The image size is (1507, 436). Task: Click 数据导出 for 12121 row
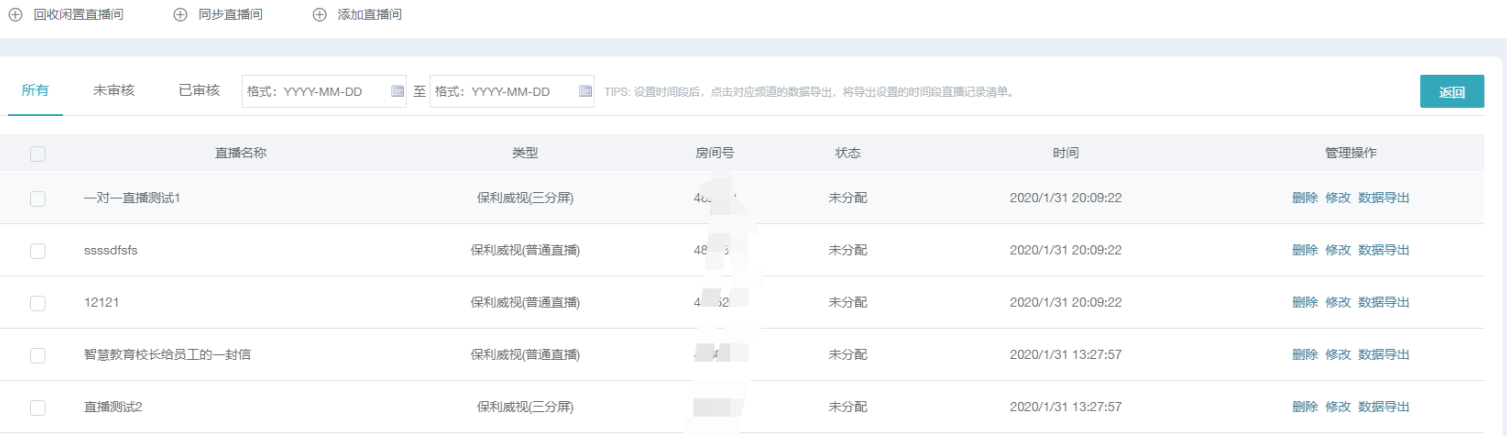tap(1383, 302)
